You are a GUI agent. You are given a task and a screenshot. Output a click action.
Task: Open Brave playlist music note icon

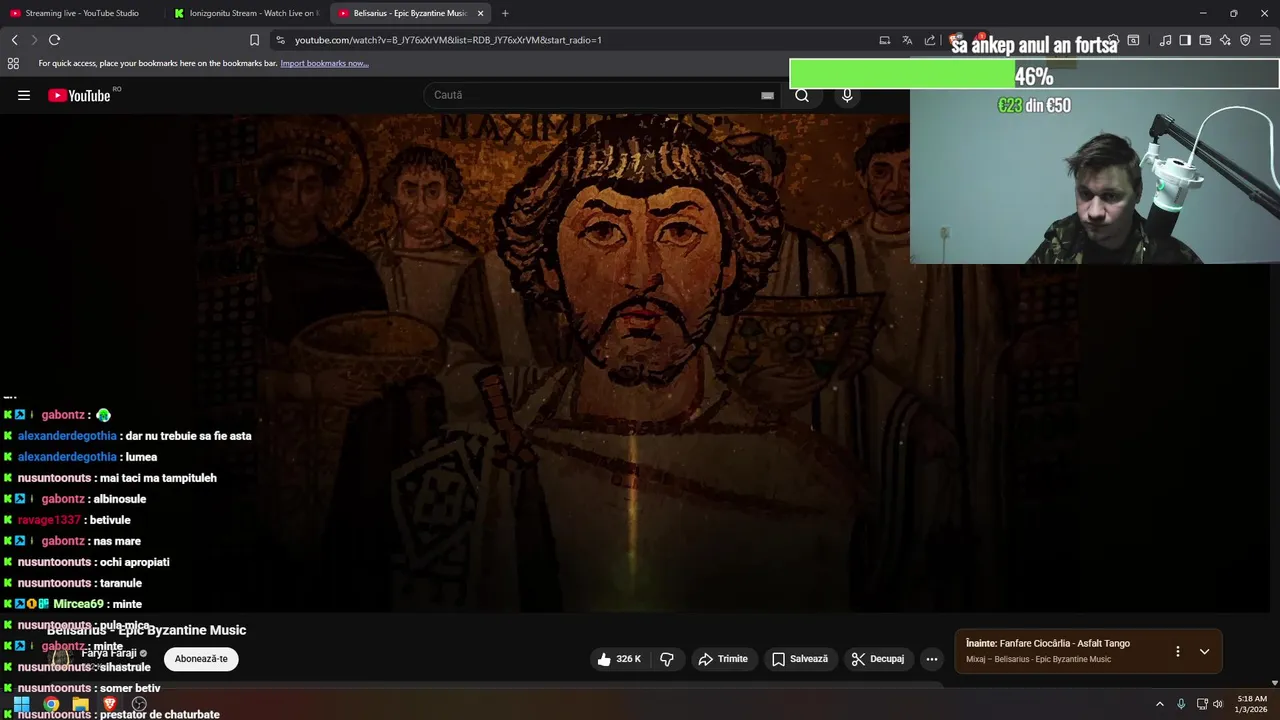(x=1165, y=40)
